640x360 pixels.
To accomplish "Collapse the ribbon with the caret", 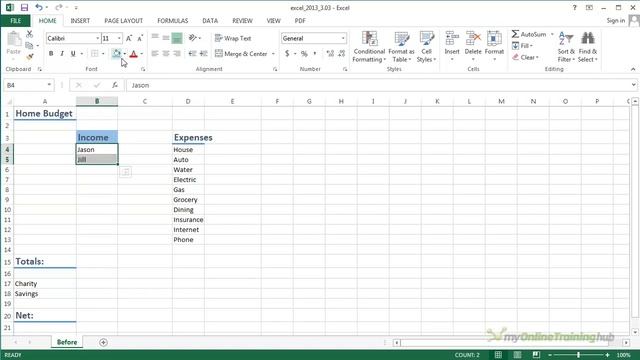I will pos(633,69).
